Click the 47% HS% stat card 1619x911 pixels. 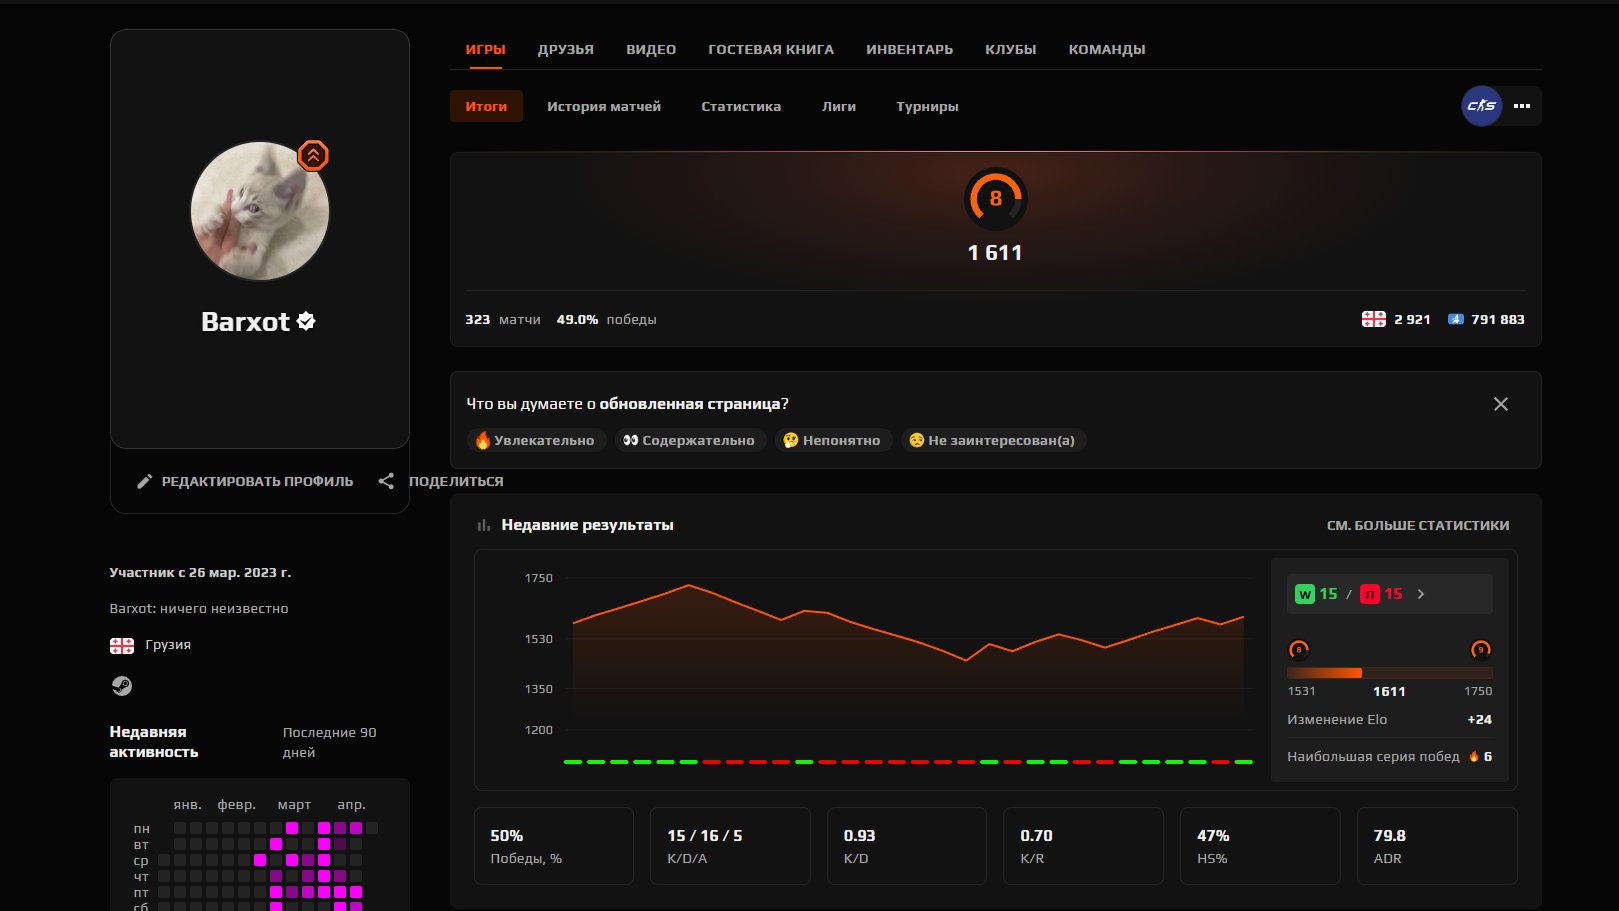point(1260,846)
